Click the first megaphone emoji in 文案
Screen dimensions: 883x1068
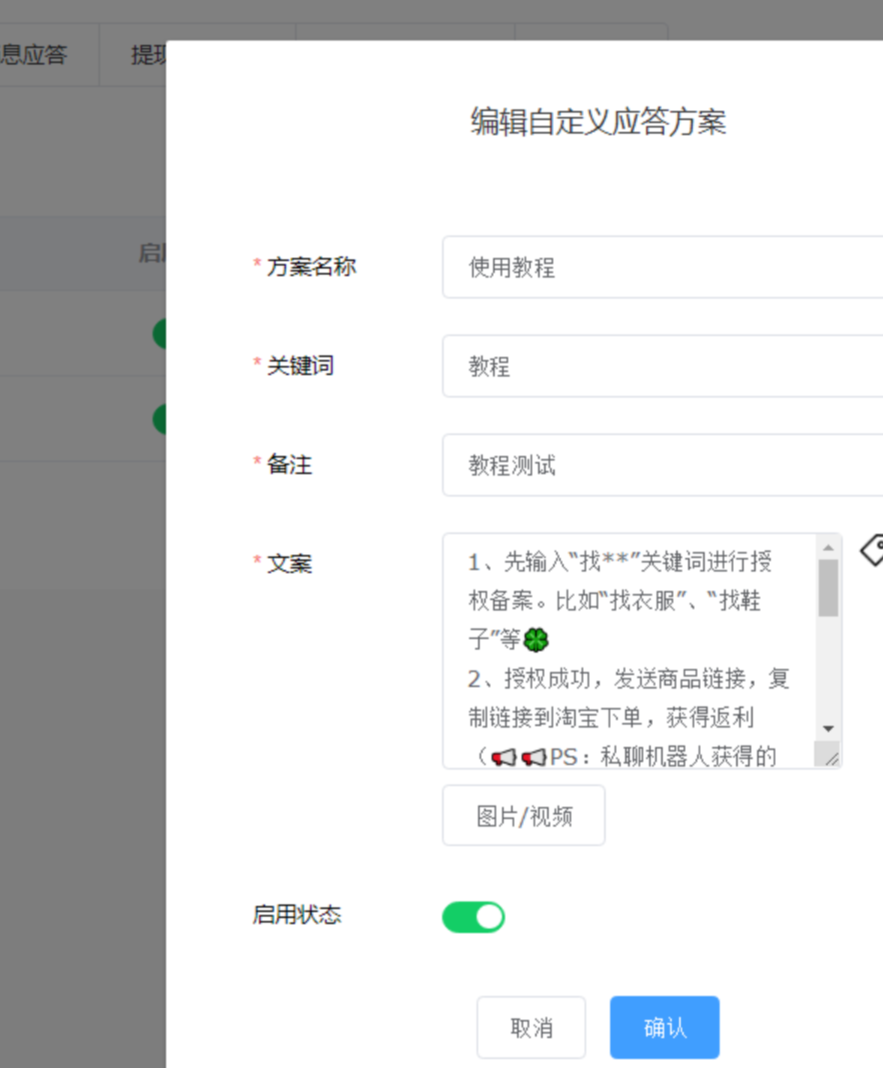(x=504, y=757)
